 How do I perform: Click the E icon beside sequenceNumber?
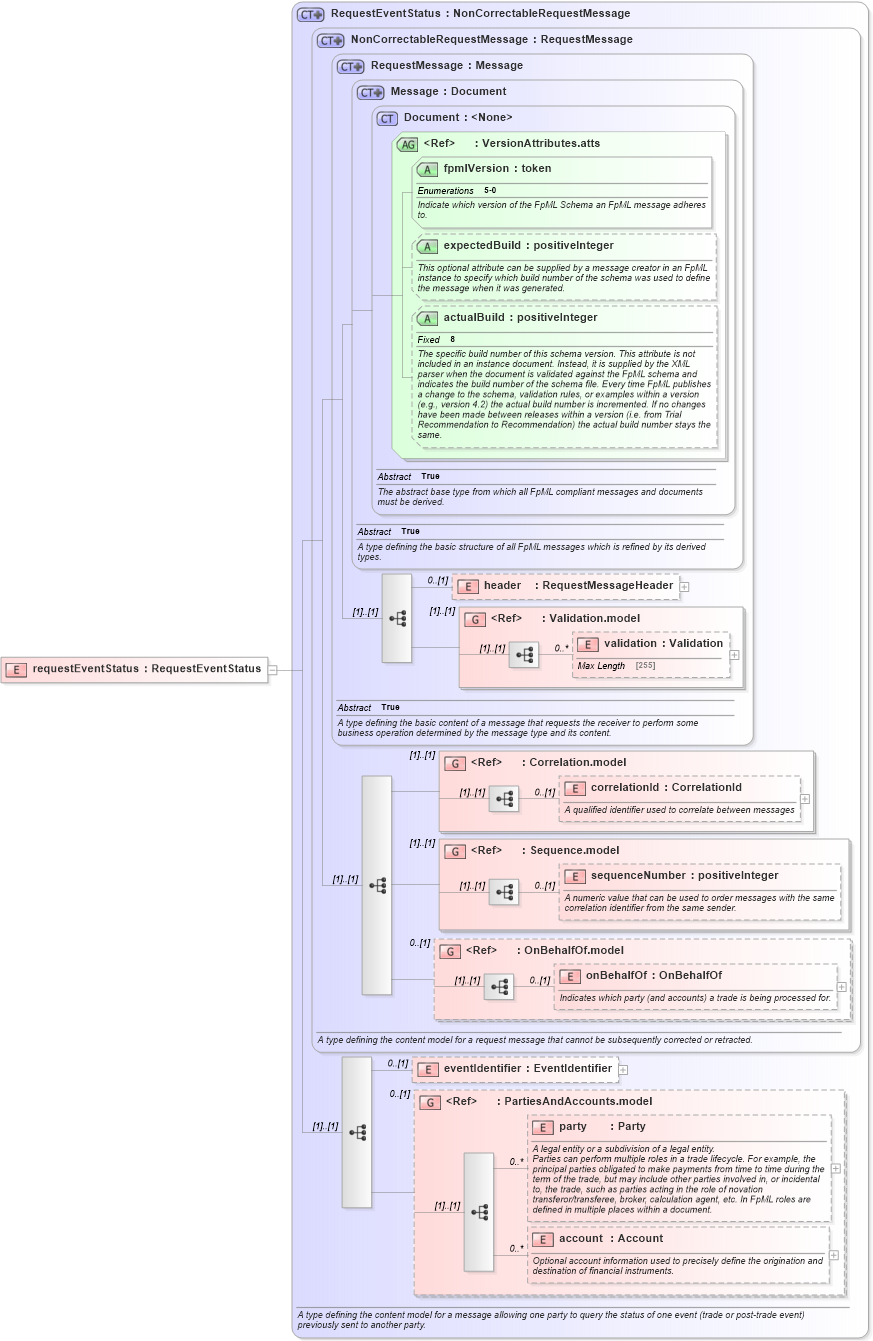click(x=574, y=876)
